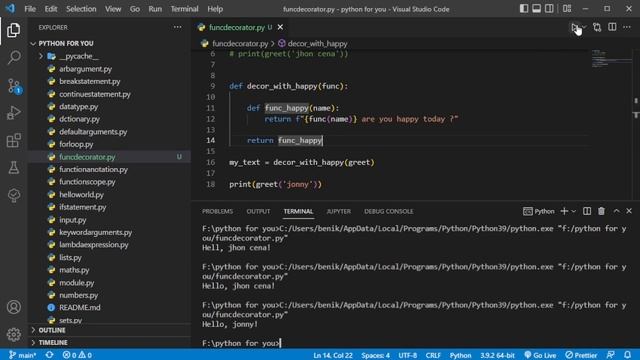This screenshot has width=640, height=360.
Task: Open the Extensions view
Action: click(13, 140)
